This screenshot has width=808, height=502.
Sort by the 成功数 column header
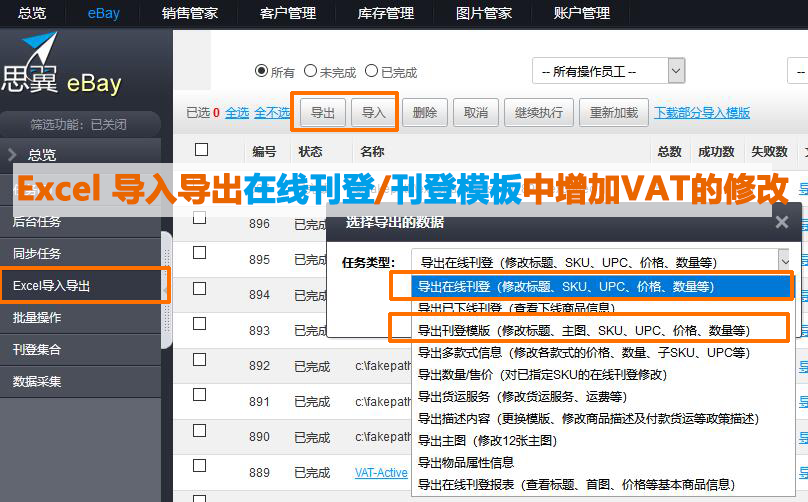click(716, 152)
